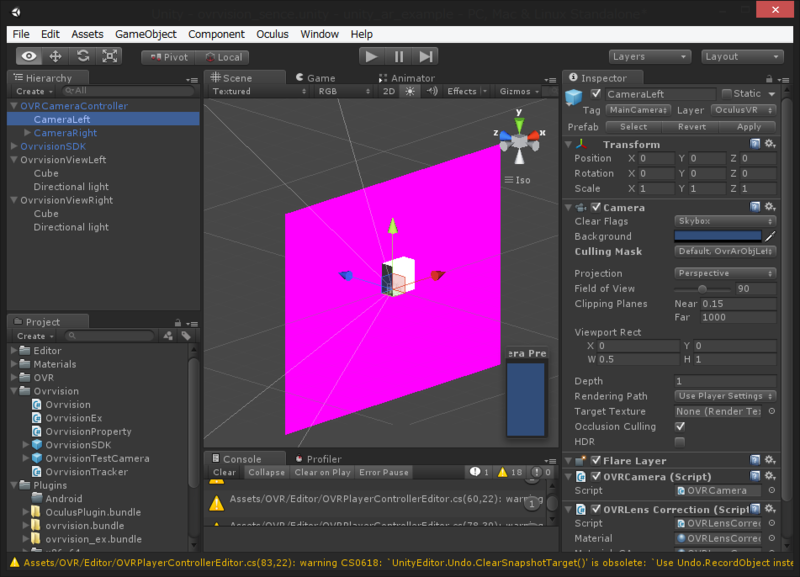Open the Layout dropdown
This screenshot has height=577, width=800.
coord(742,57)
